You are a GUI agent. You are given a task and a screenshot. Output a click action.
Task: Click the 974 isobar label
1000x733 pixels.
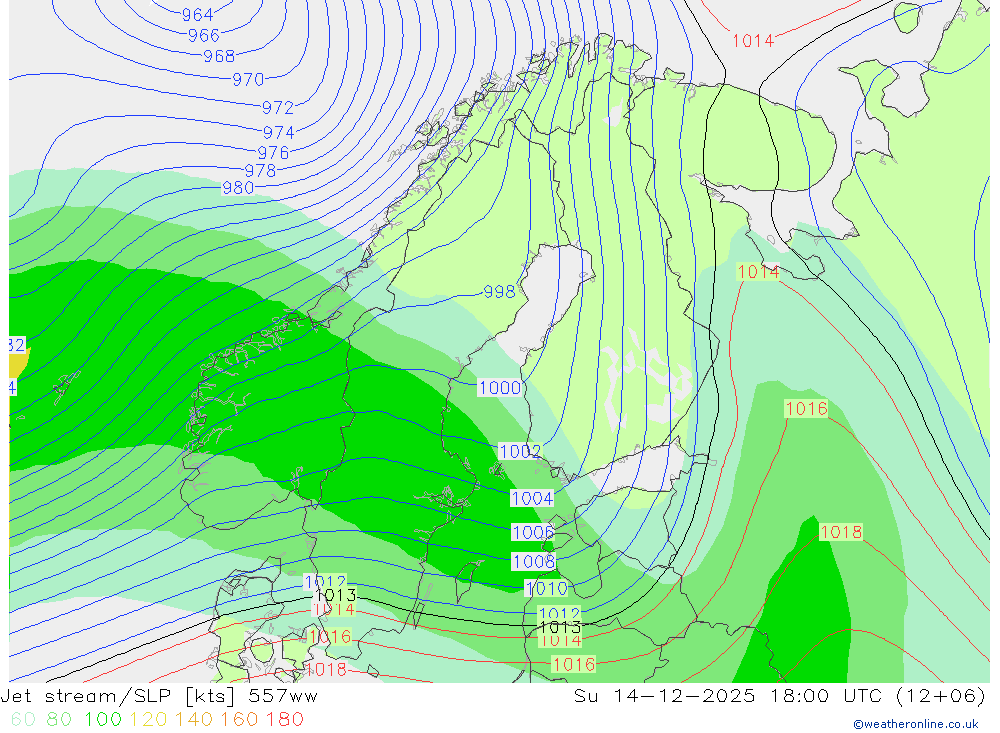[279, 132]
